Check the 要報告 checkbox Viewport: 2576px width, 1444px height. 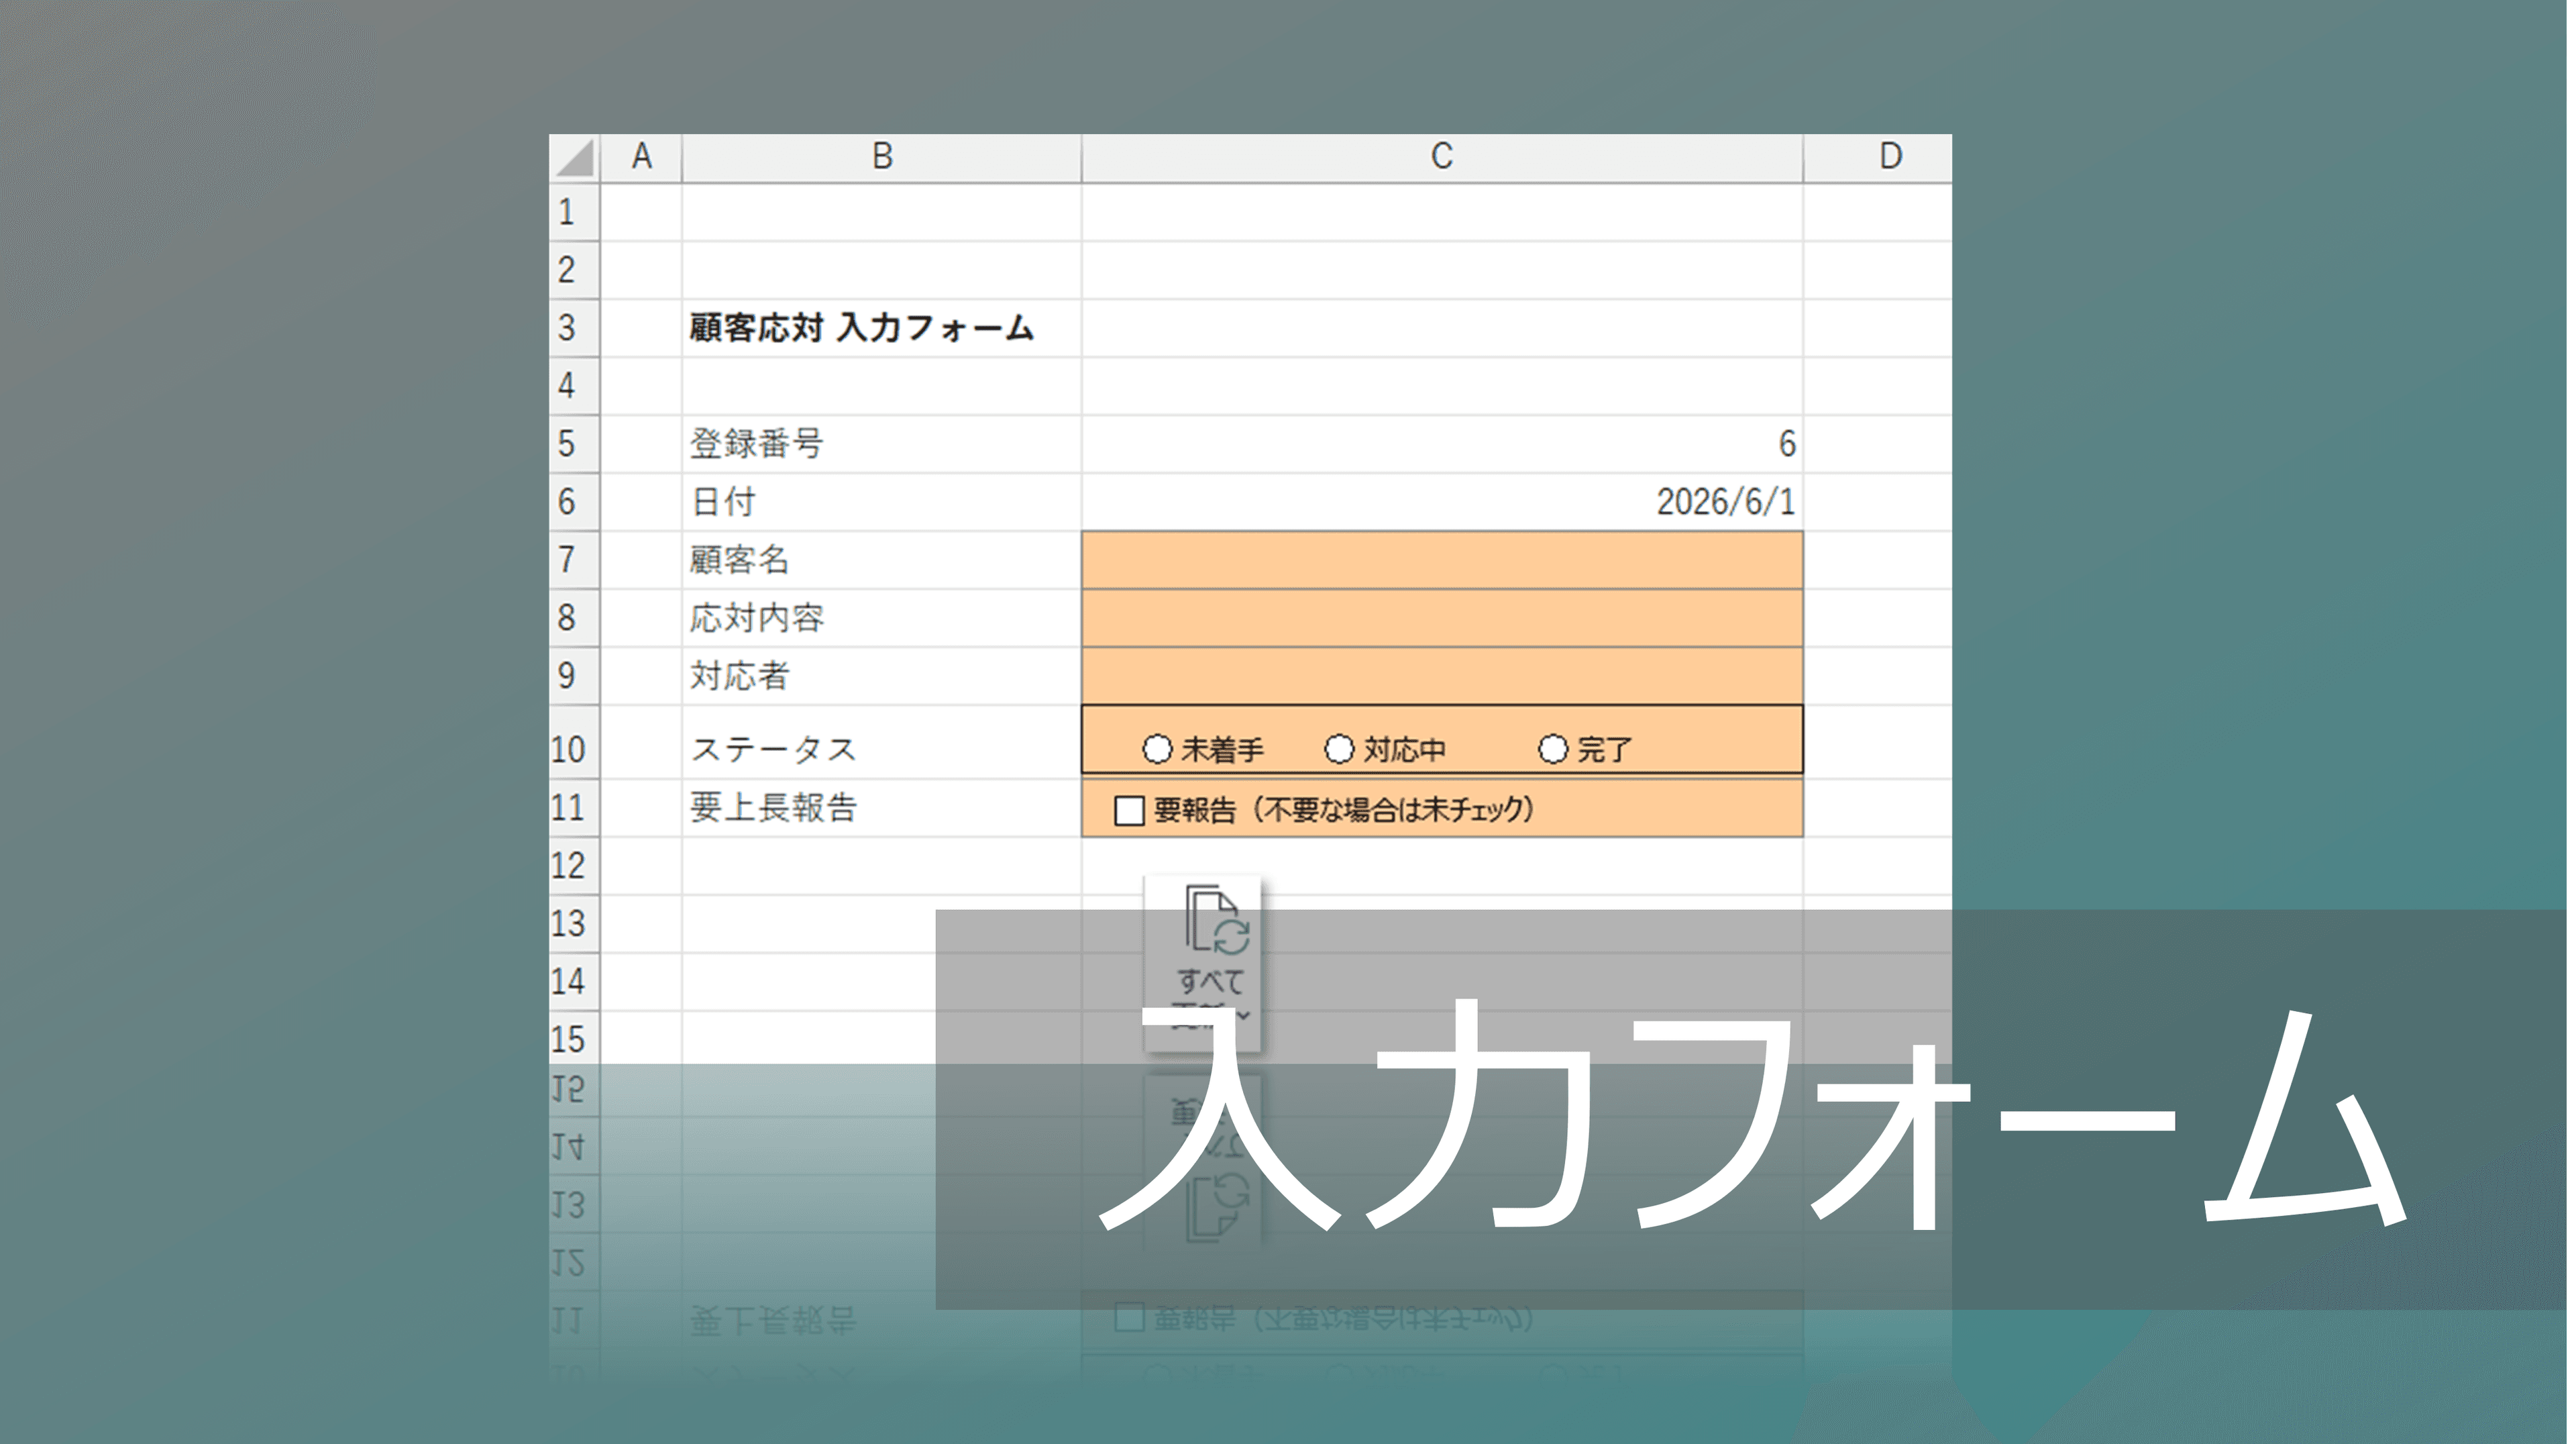(x=1129, y=810)
